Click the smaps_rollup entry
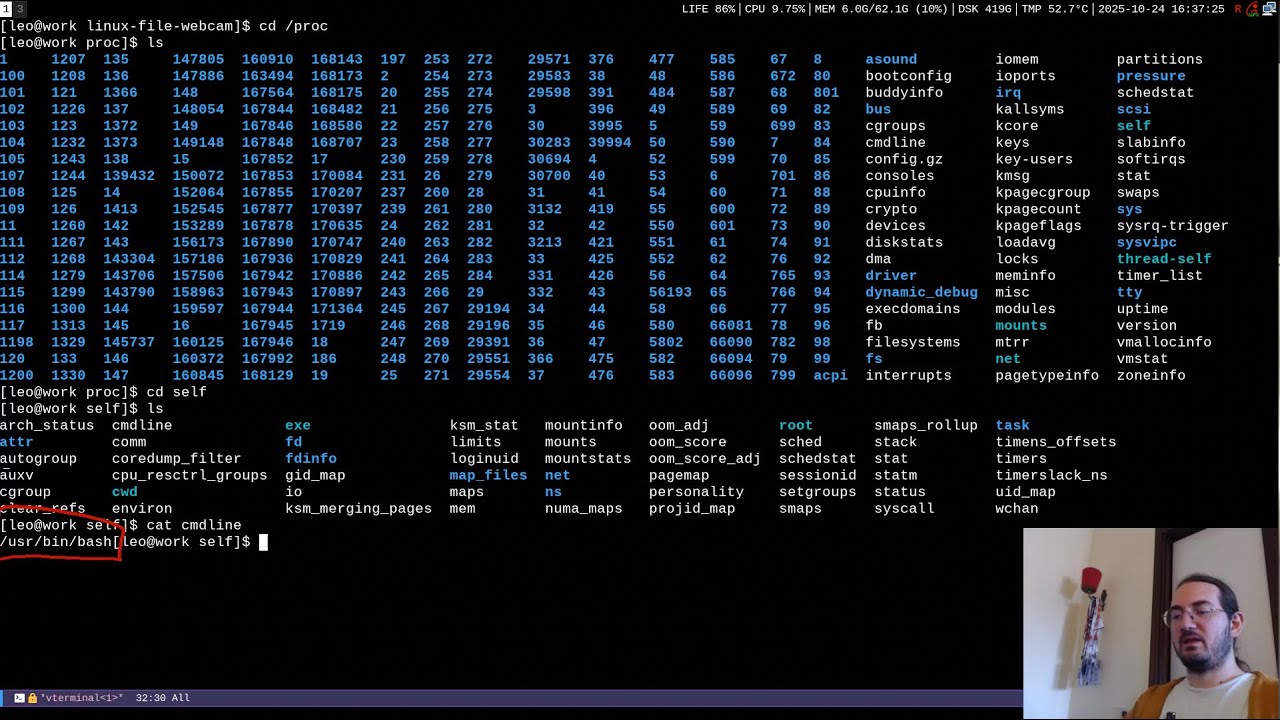1280x720 pixels. pos(926,426)
